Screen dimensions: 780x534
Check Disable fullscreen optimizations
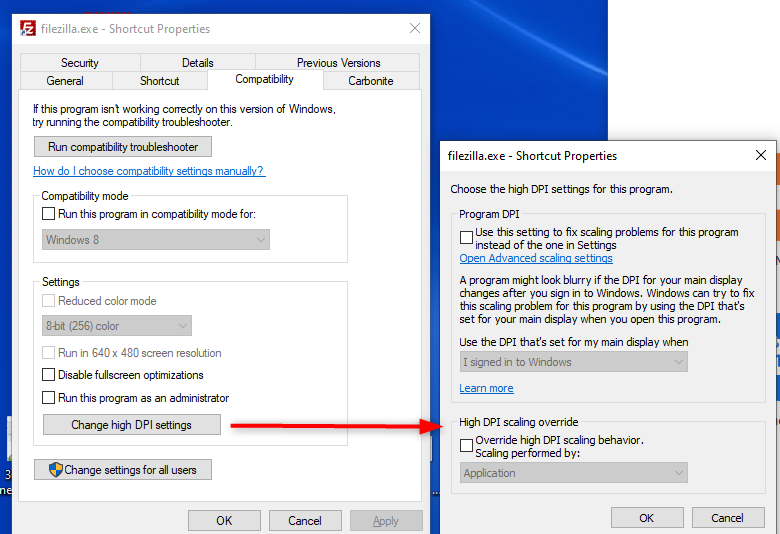pyautogui.click(x=48, y=375)
